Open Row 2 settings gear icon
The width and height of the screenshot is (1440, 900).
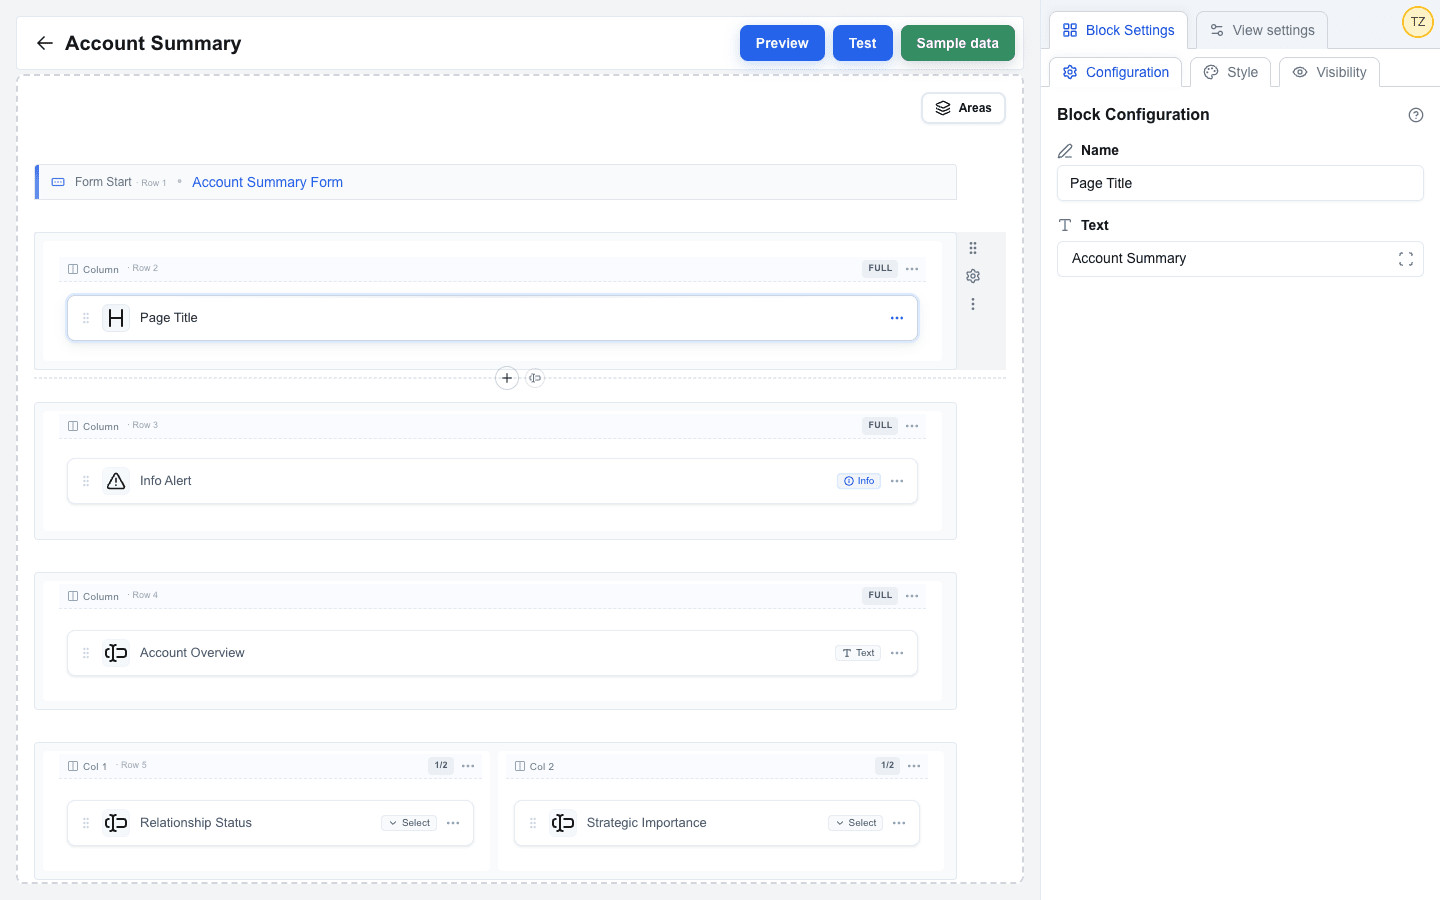pyautogui.click(x=973, y=276)
